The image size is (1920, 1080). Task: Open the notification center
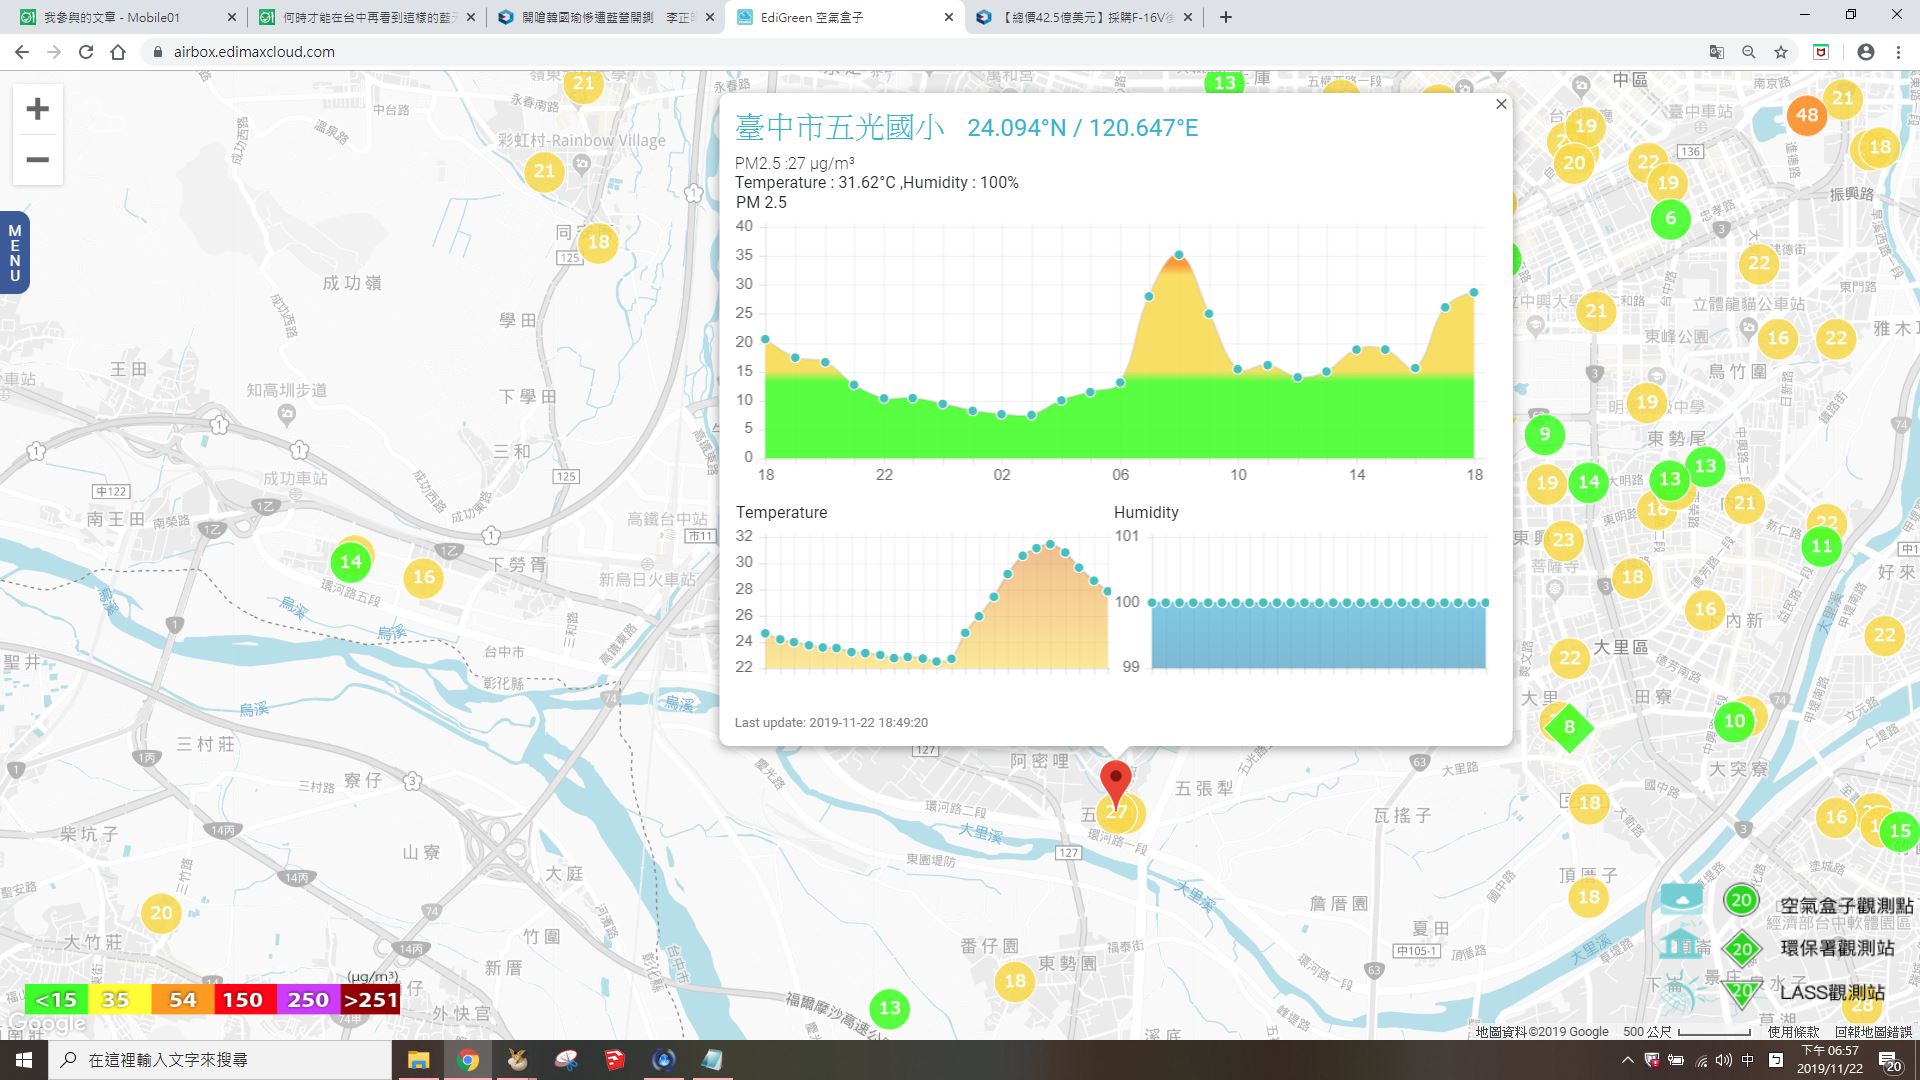pyautogui.click(x=1890, y=1061)
